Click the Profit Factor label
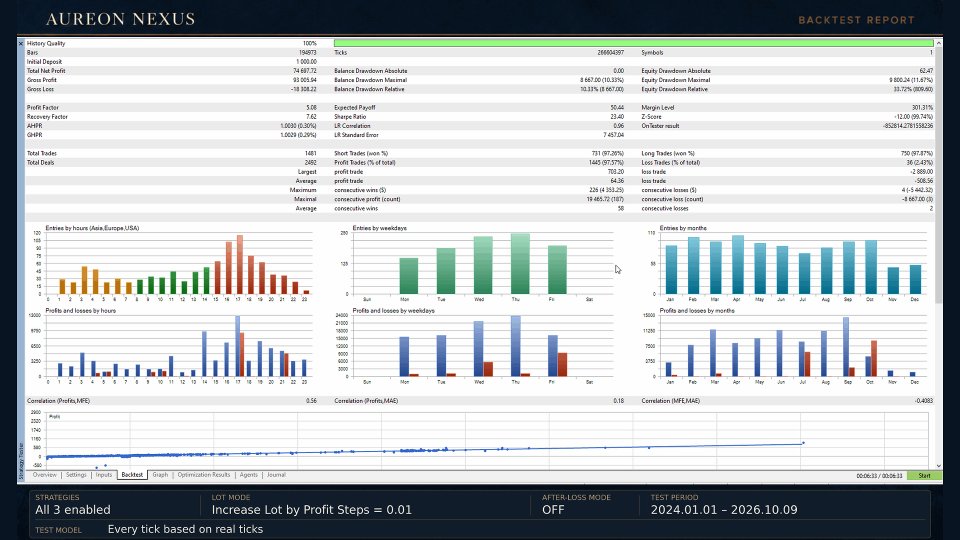This screenshot has width=960, height=540. tap(43, 108)
